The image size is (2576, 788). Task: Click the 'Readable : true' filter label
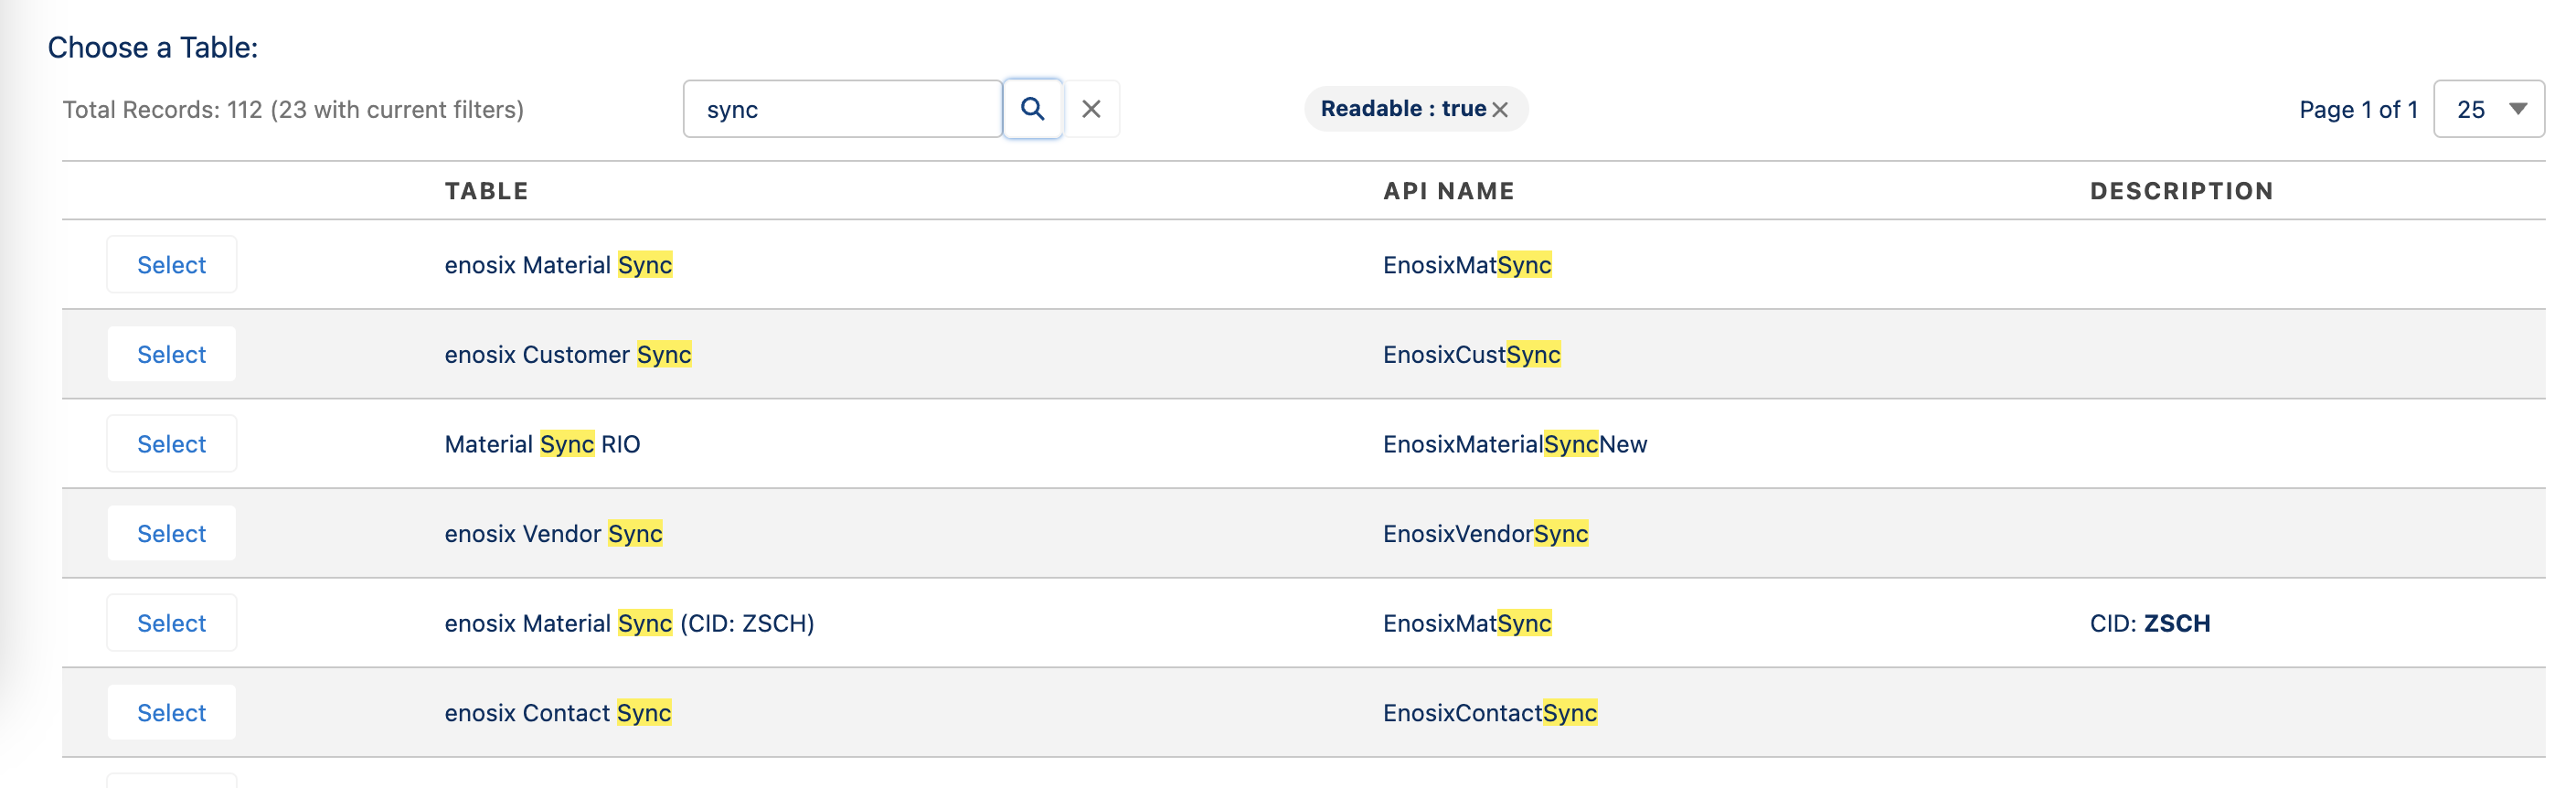tap(1403, 108)
